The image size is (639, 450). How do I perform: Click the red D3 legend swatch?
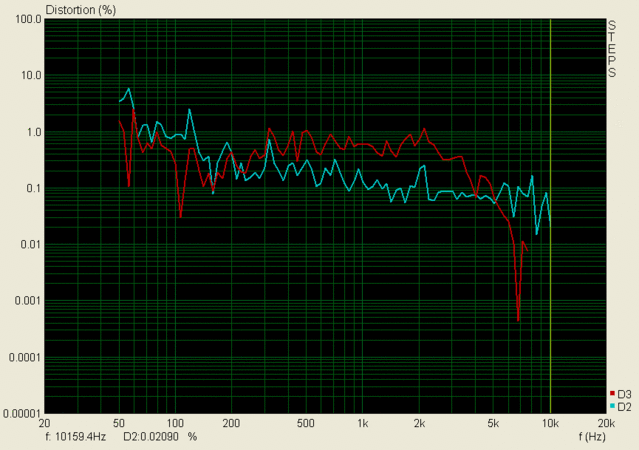[612, 393]
